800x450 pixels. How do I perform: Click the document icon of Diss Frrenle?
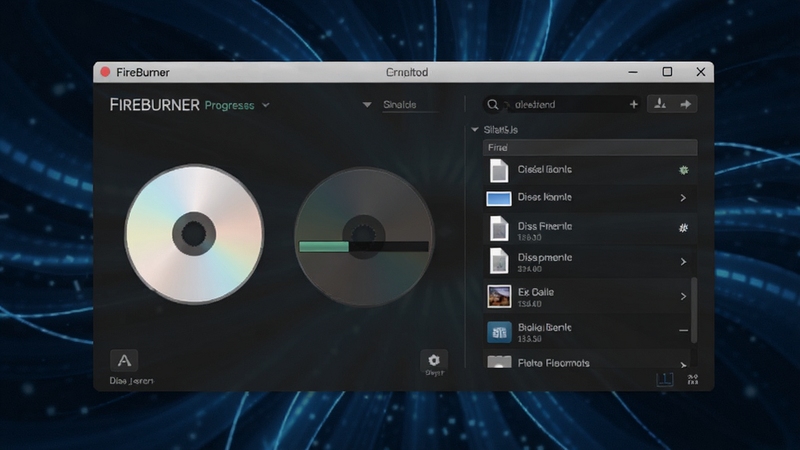point(498,229)
